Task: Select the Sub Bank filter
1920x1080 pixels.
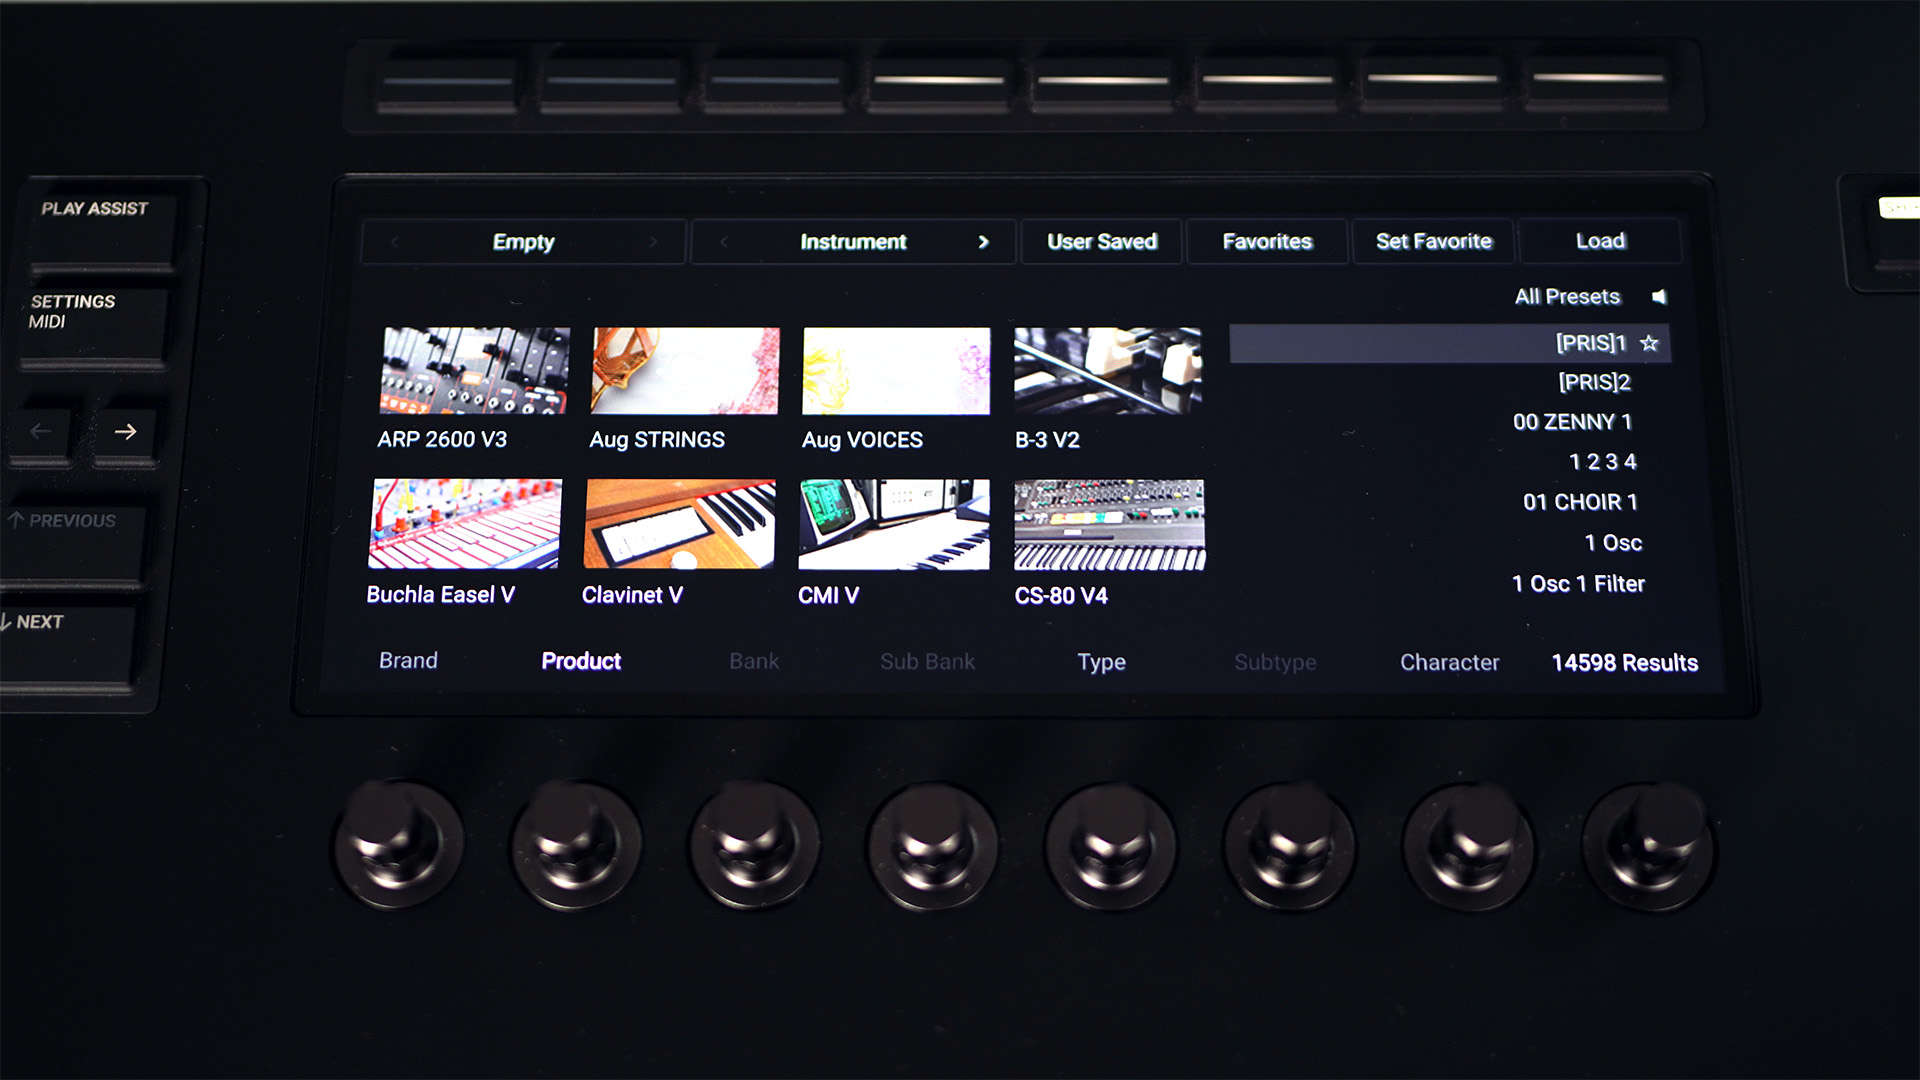Action: pos(927,661)
